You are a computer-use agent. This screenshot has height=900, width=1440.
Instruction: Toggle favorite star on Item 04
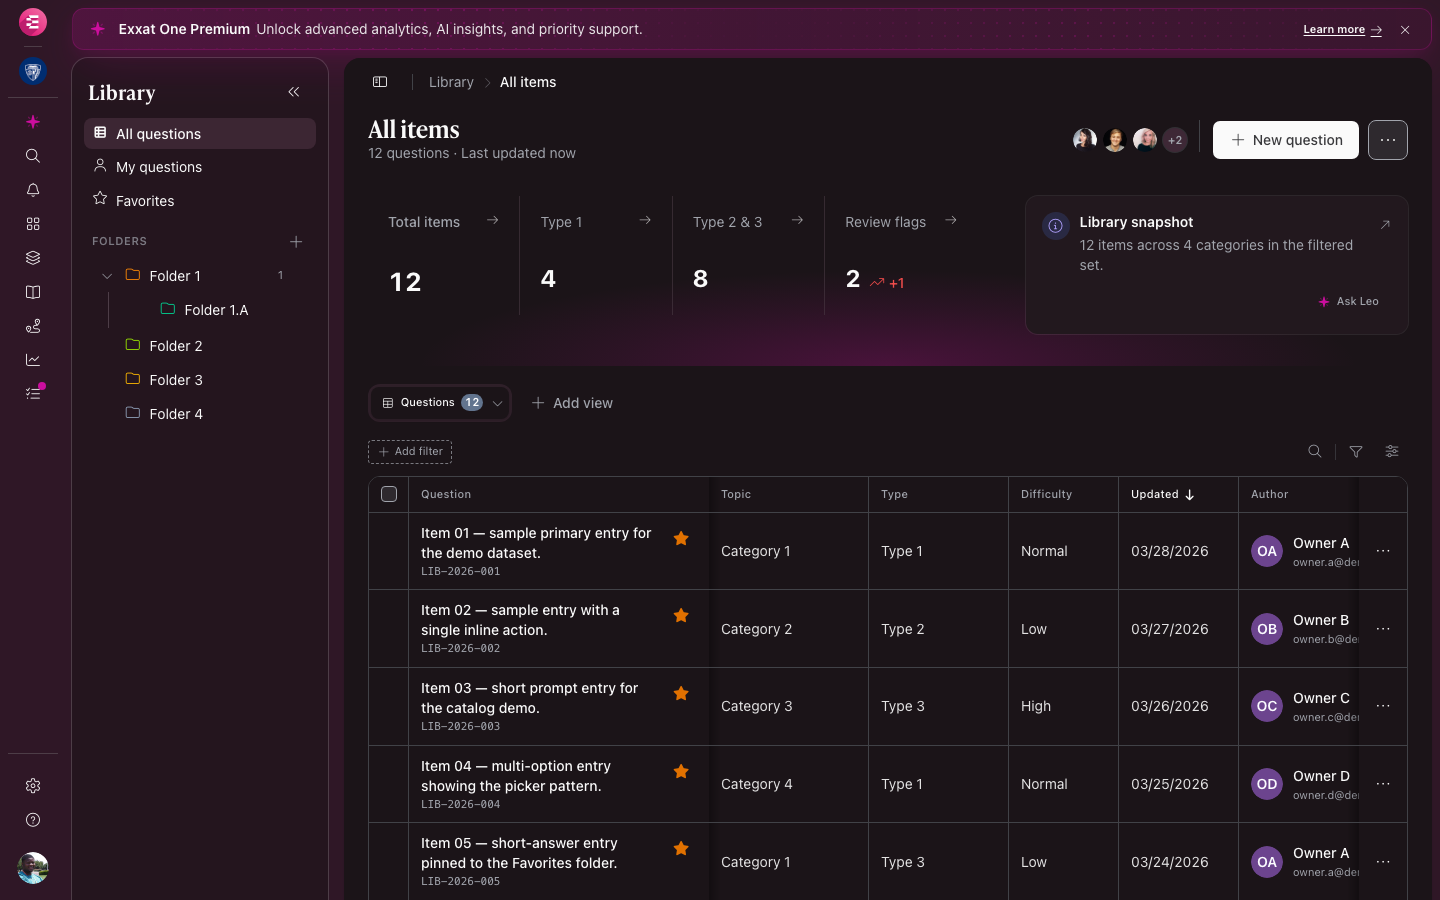(x=681, y=772)
